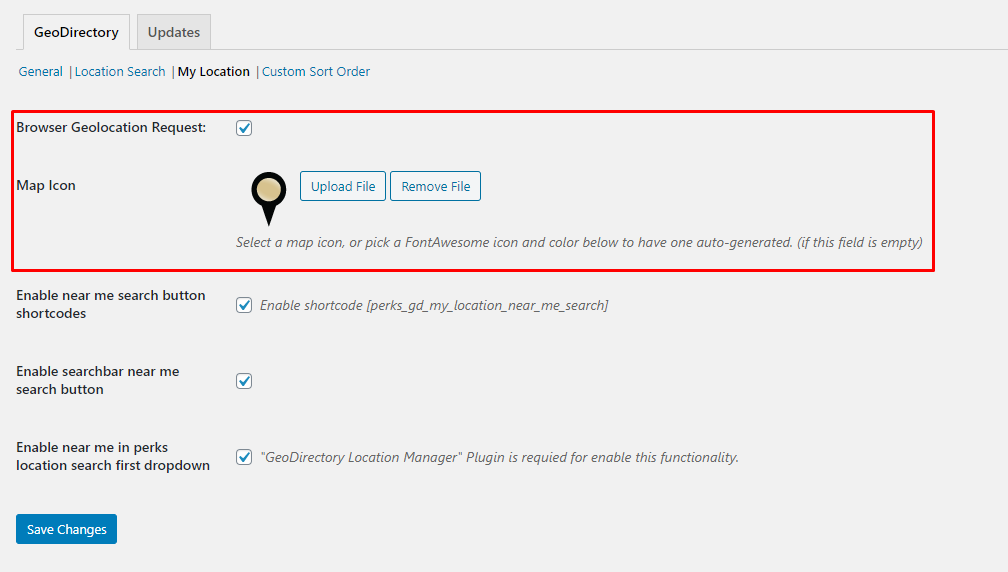Toggle Browser Geolocation Request checkbox

coord(244,128)
